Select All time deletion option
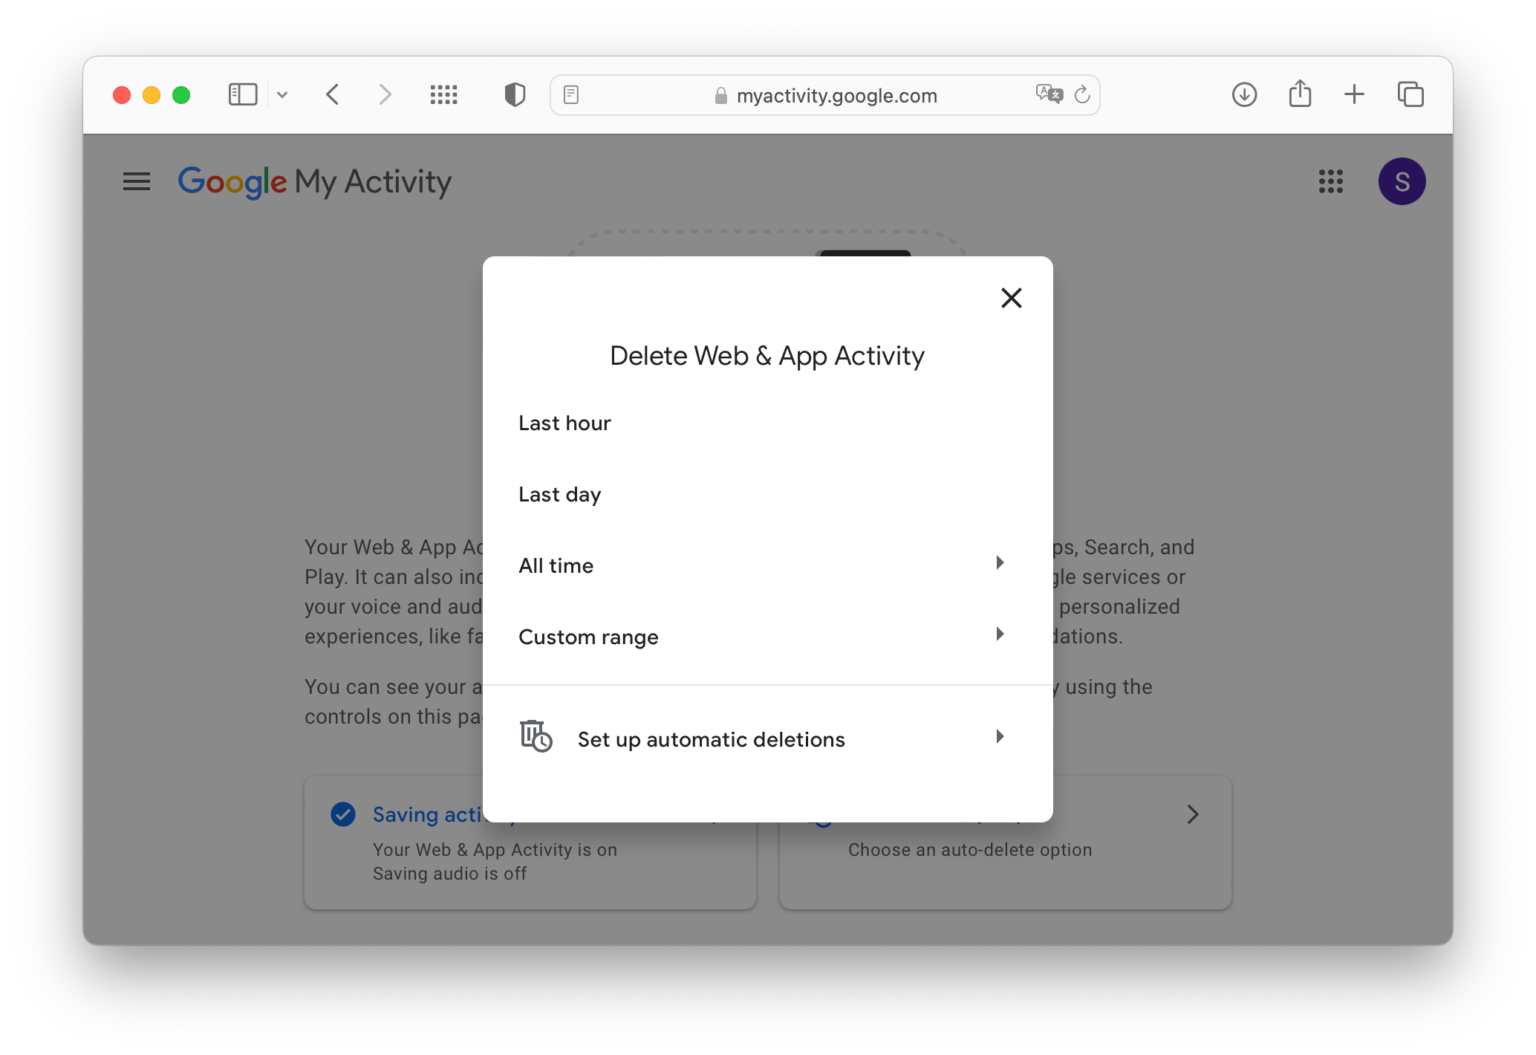The width and height of the screenshot is (1536, 1055). pyautogui.click(x=767, y=565)
